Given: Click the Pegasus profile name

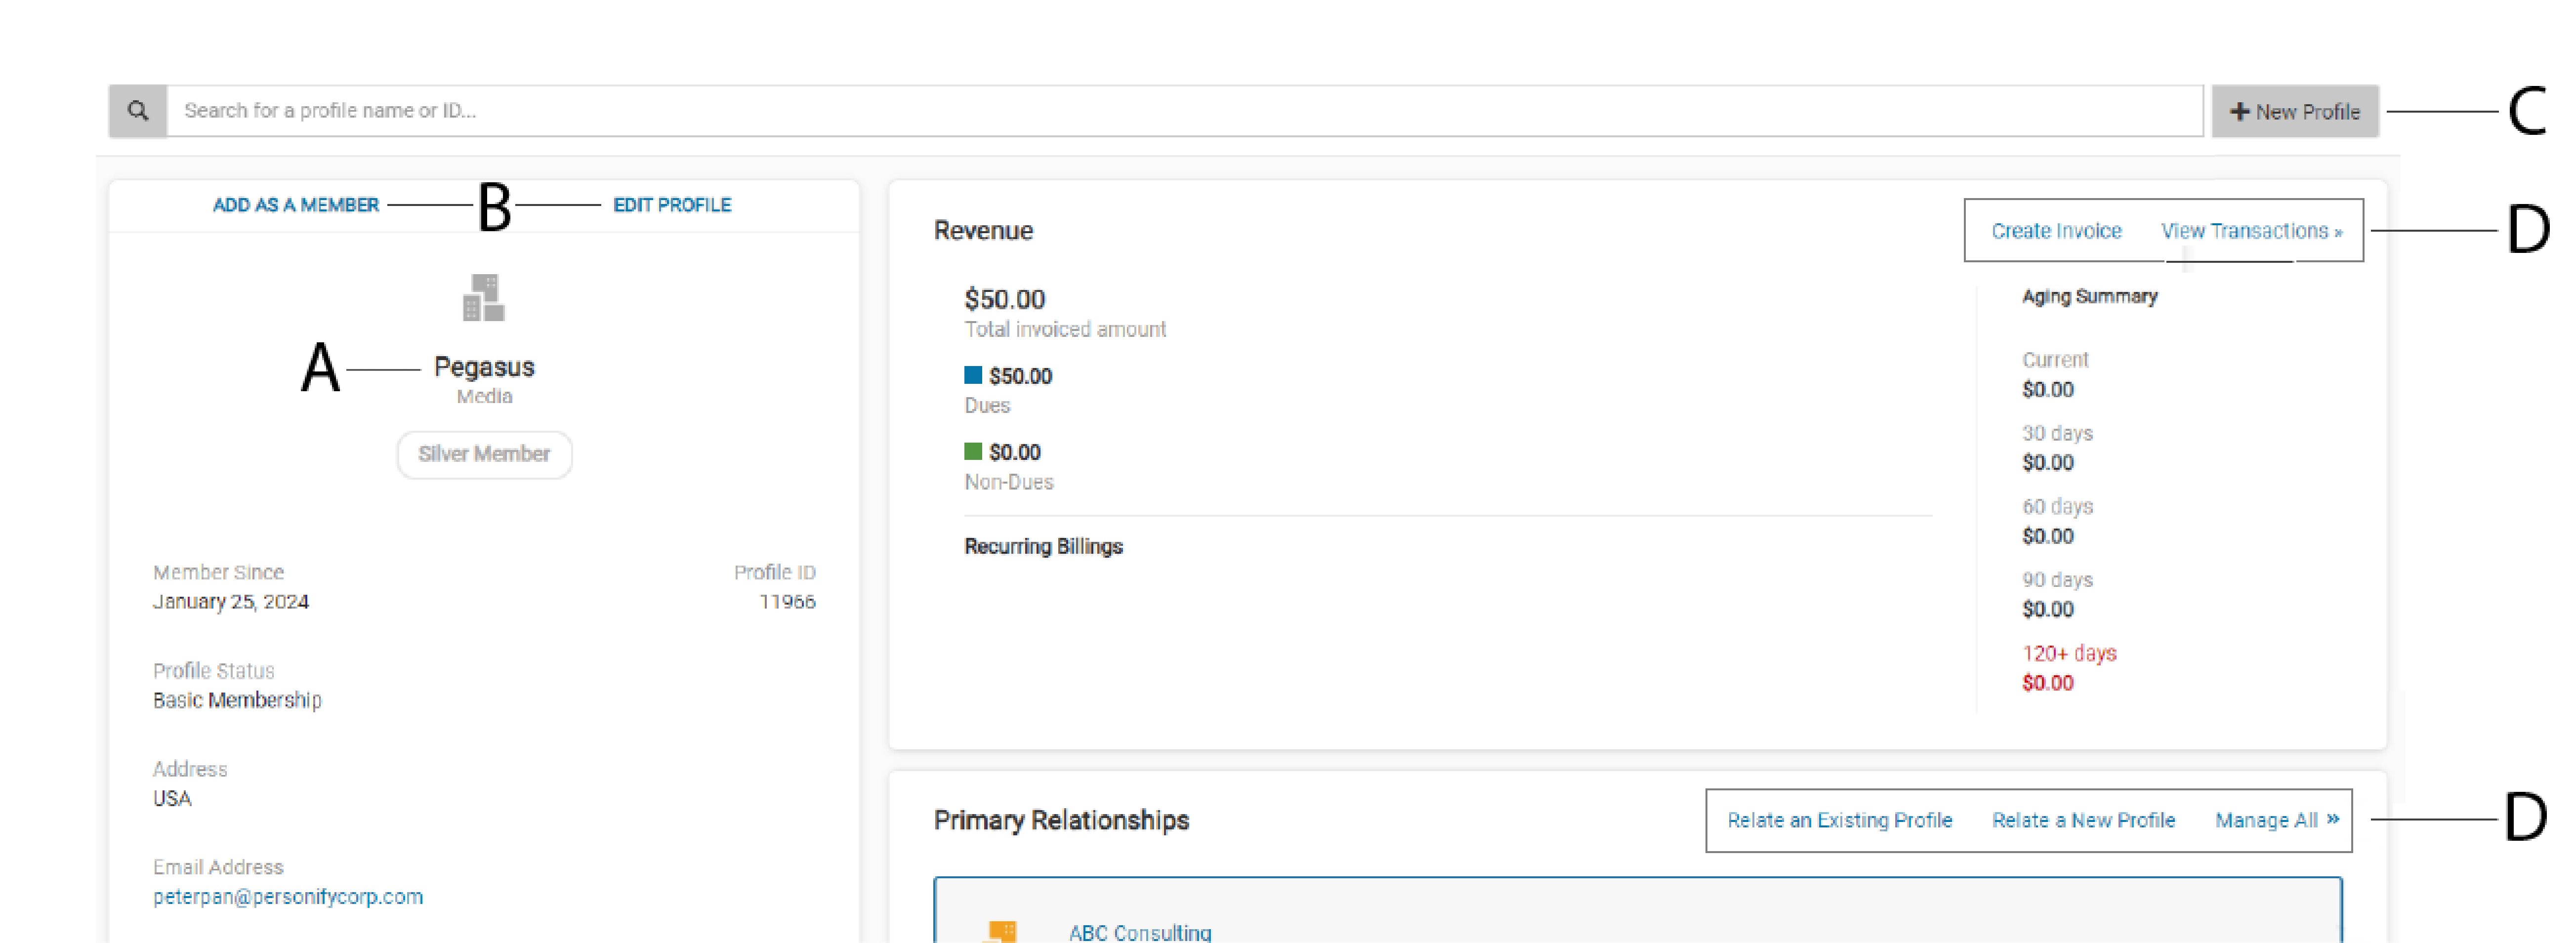Looking at the screenshot, I should (484, 367).
